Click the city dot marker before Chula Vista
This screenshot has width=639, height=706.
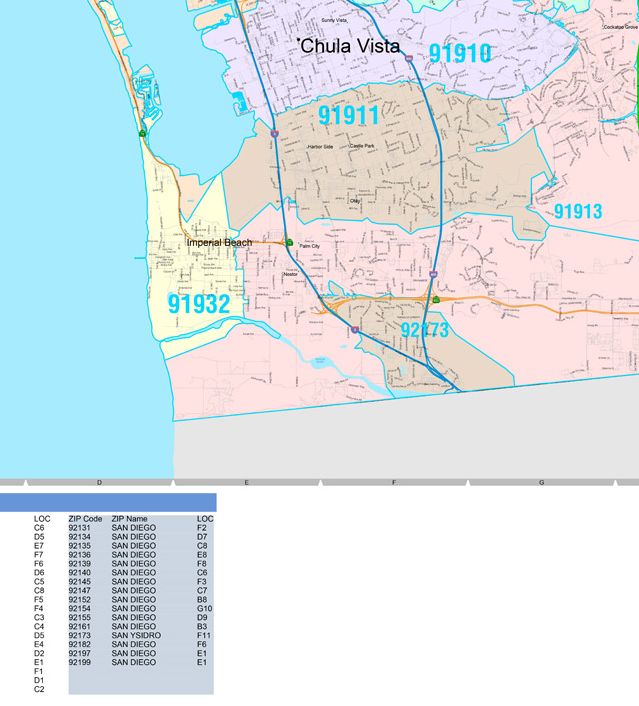(298, 41)
